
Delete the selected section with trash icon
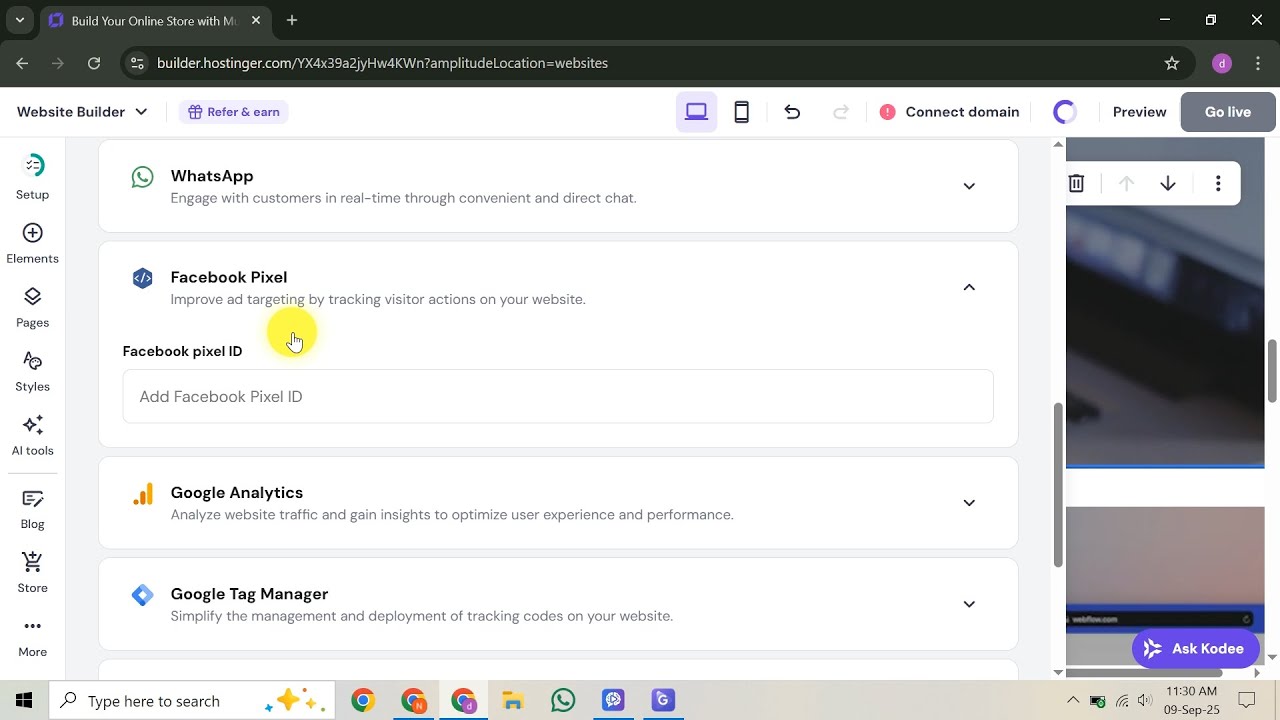click(1076, 183)
